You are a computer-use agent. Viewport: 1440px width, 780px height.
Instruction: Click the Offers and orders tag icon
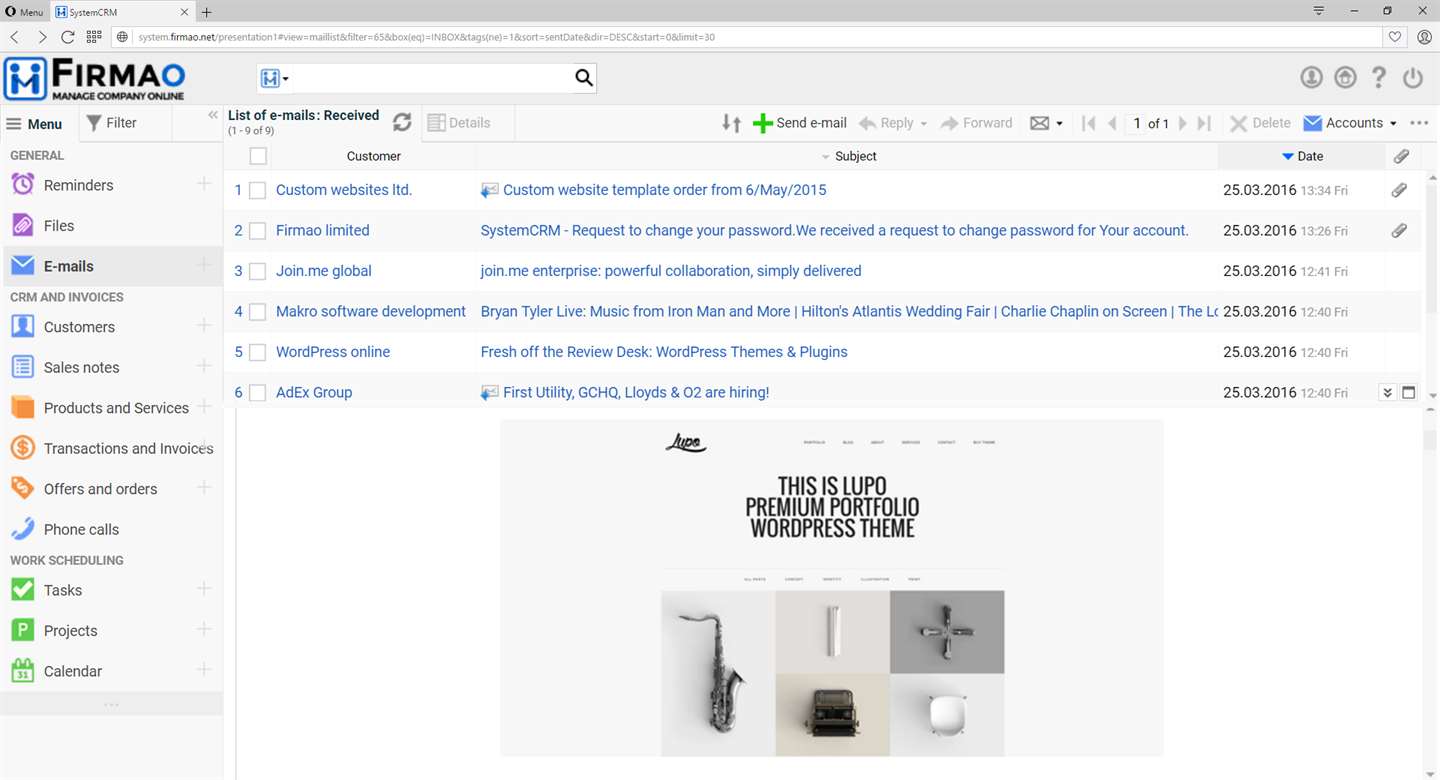coord(22,488)
